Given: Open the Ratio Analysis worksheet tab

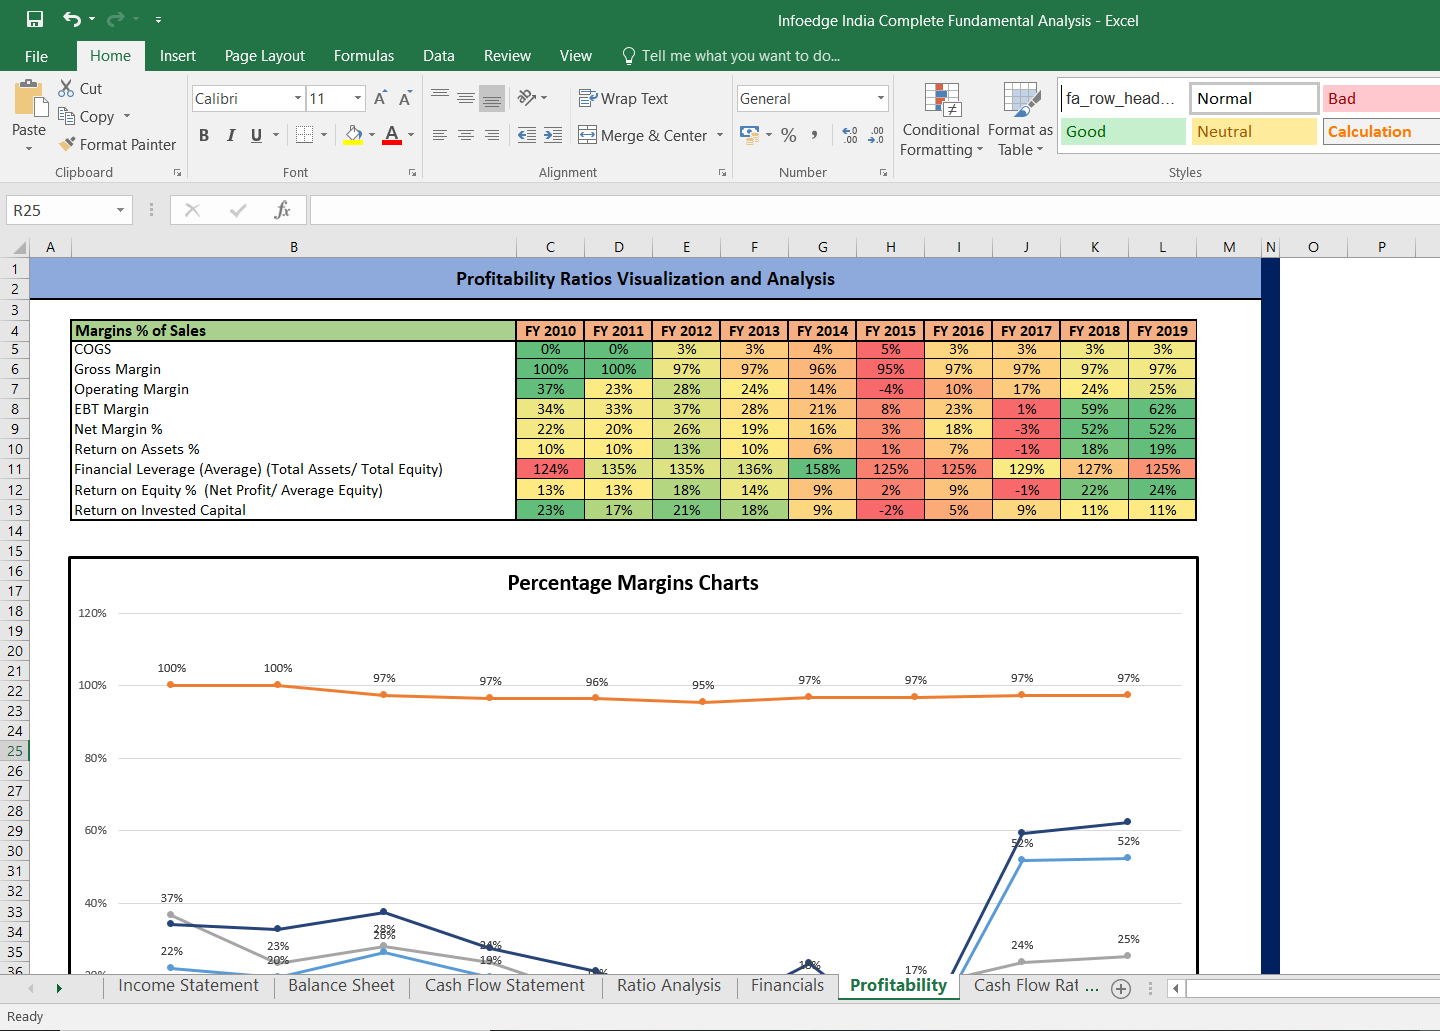Looking at the screenshot, I should (x=669, y=986).
